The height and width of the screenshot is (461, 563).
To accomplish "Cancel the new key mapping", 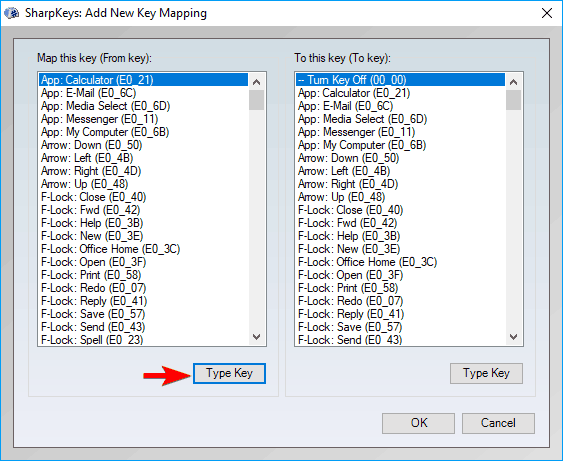I will [498, 423].
